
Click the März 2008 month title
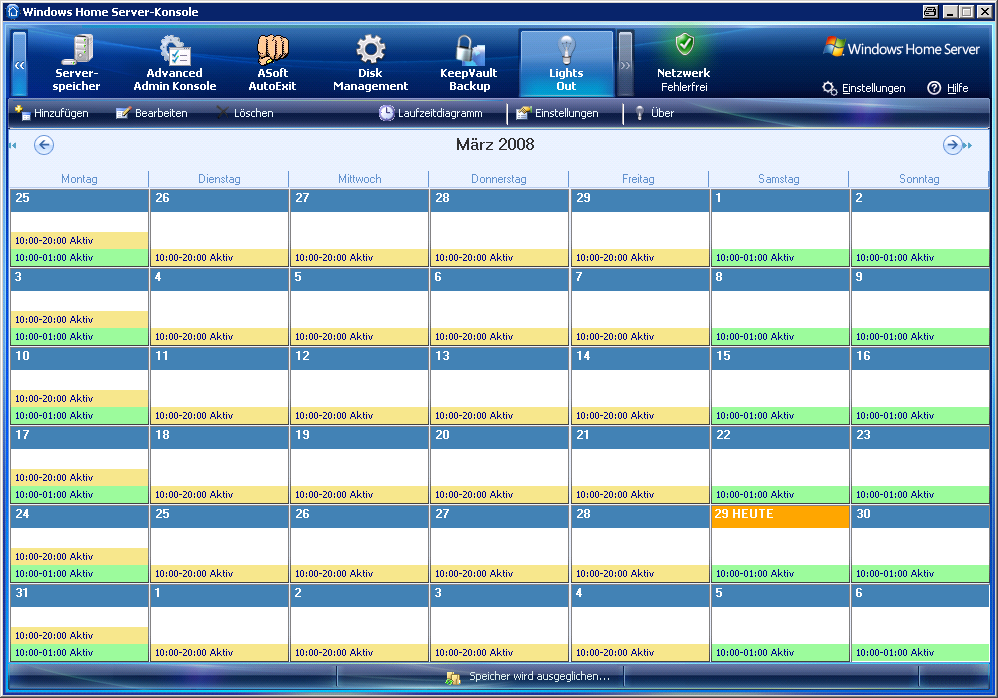[x=495, y=144]
